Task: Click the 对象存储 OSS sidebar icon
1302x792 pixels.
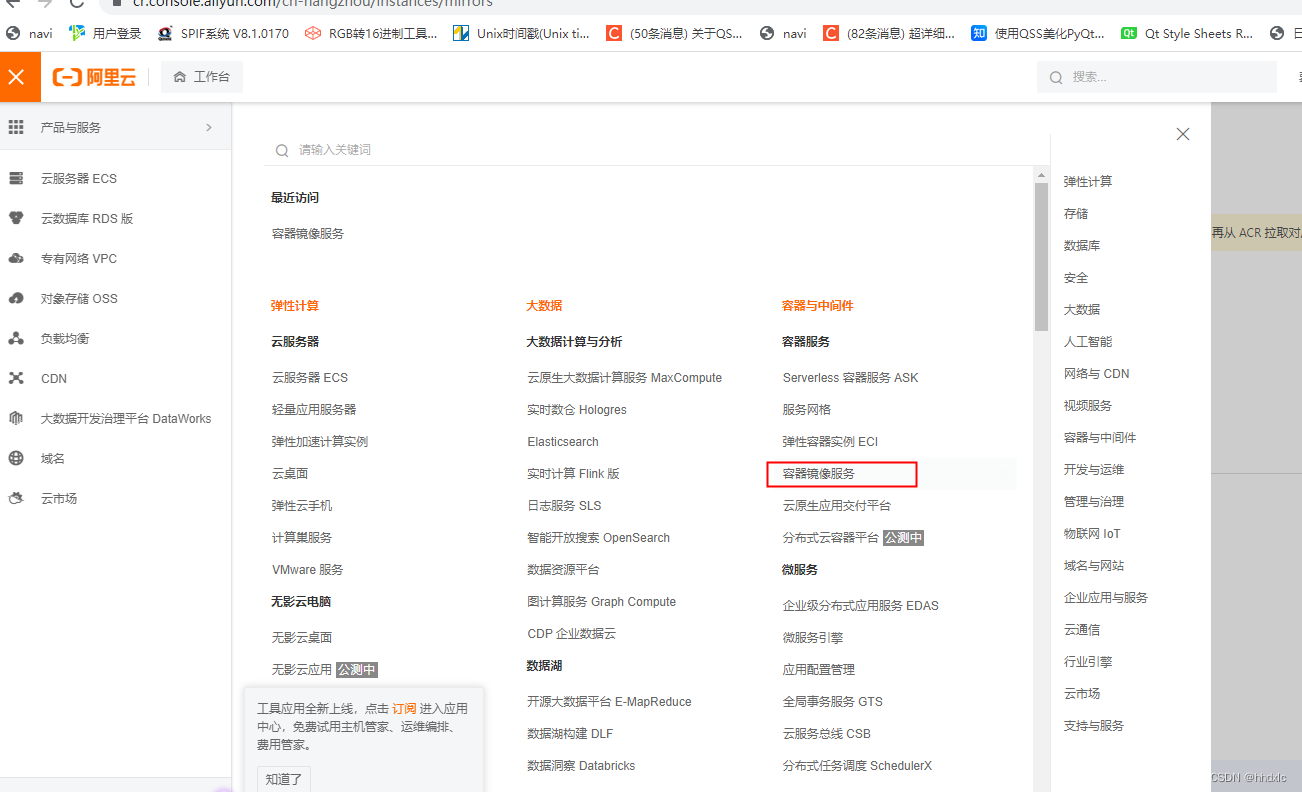Action: pos(16,298)
